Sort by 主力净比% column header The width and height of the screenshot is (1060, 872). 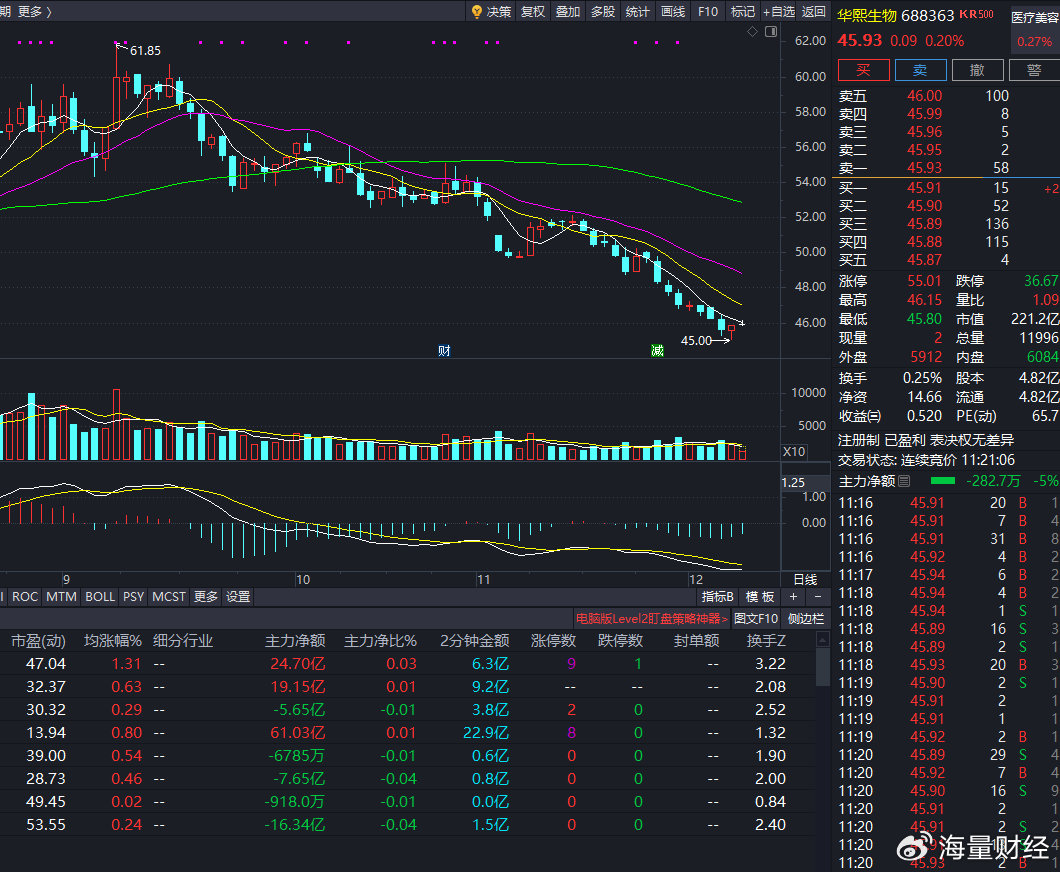[380, 640]
